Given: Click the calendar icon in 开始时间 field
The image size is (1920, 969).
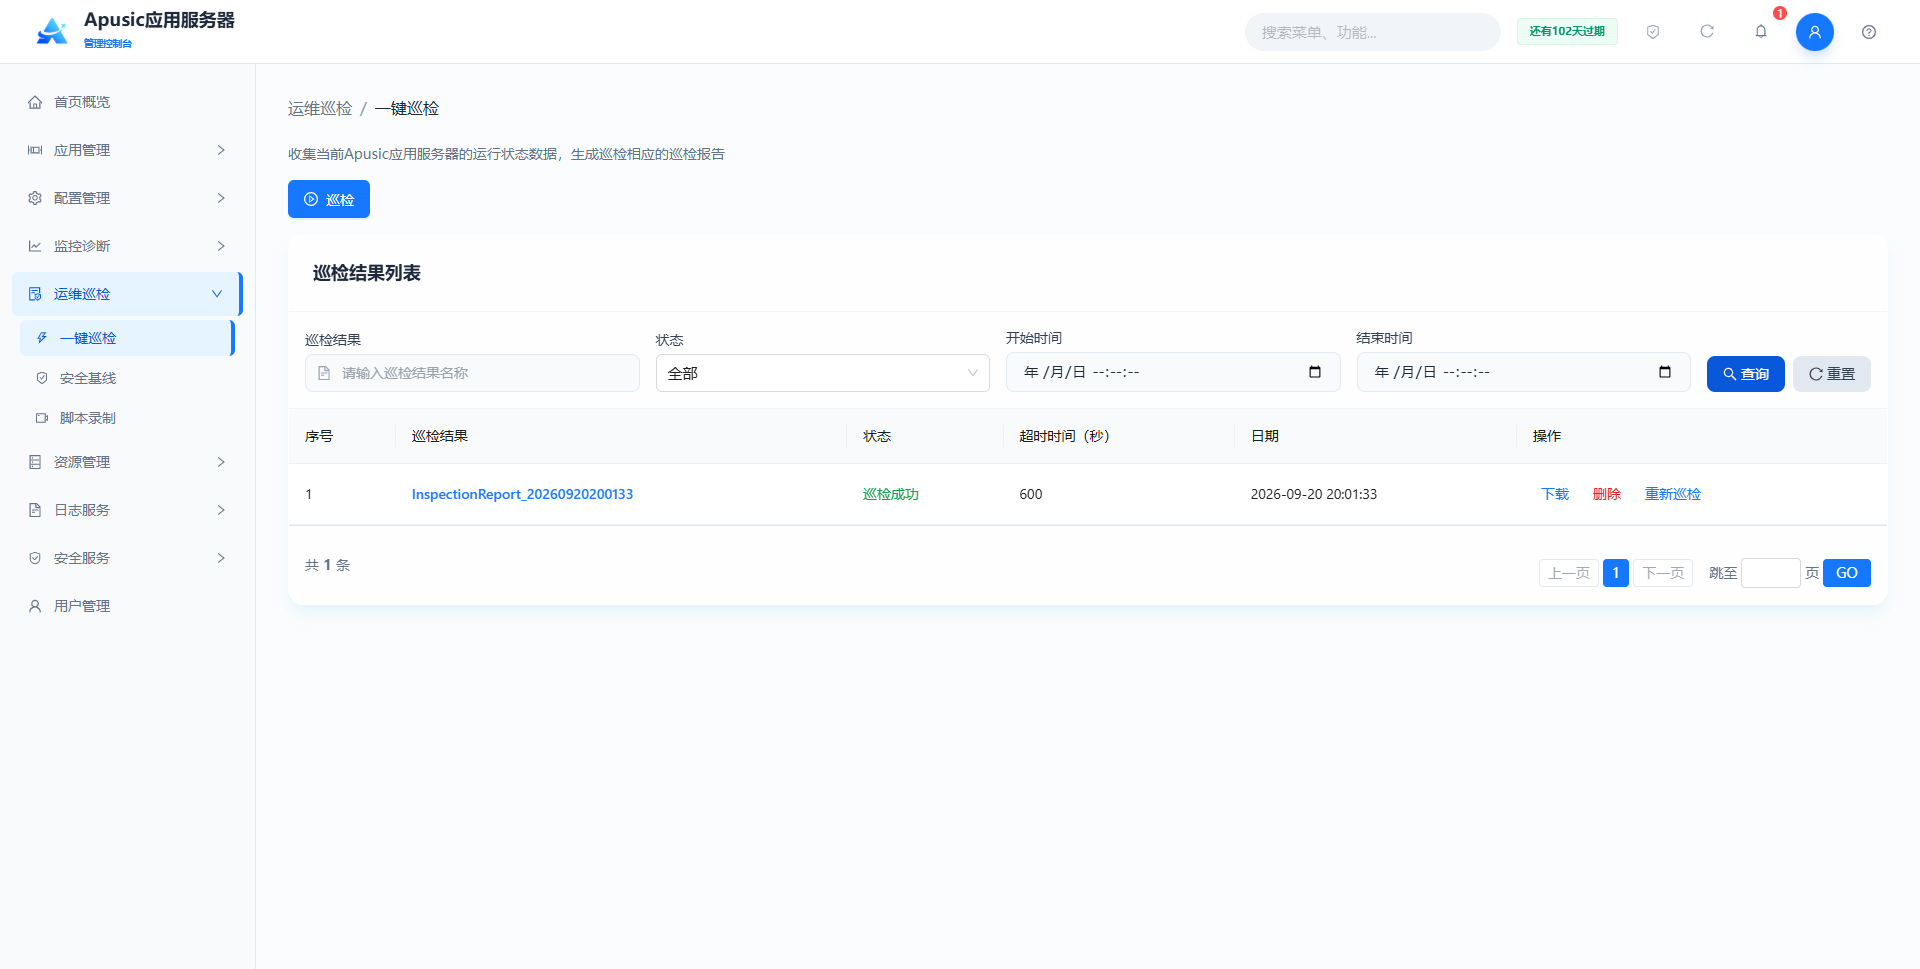Looking at the screenshot, I should pos(1315,372).
